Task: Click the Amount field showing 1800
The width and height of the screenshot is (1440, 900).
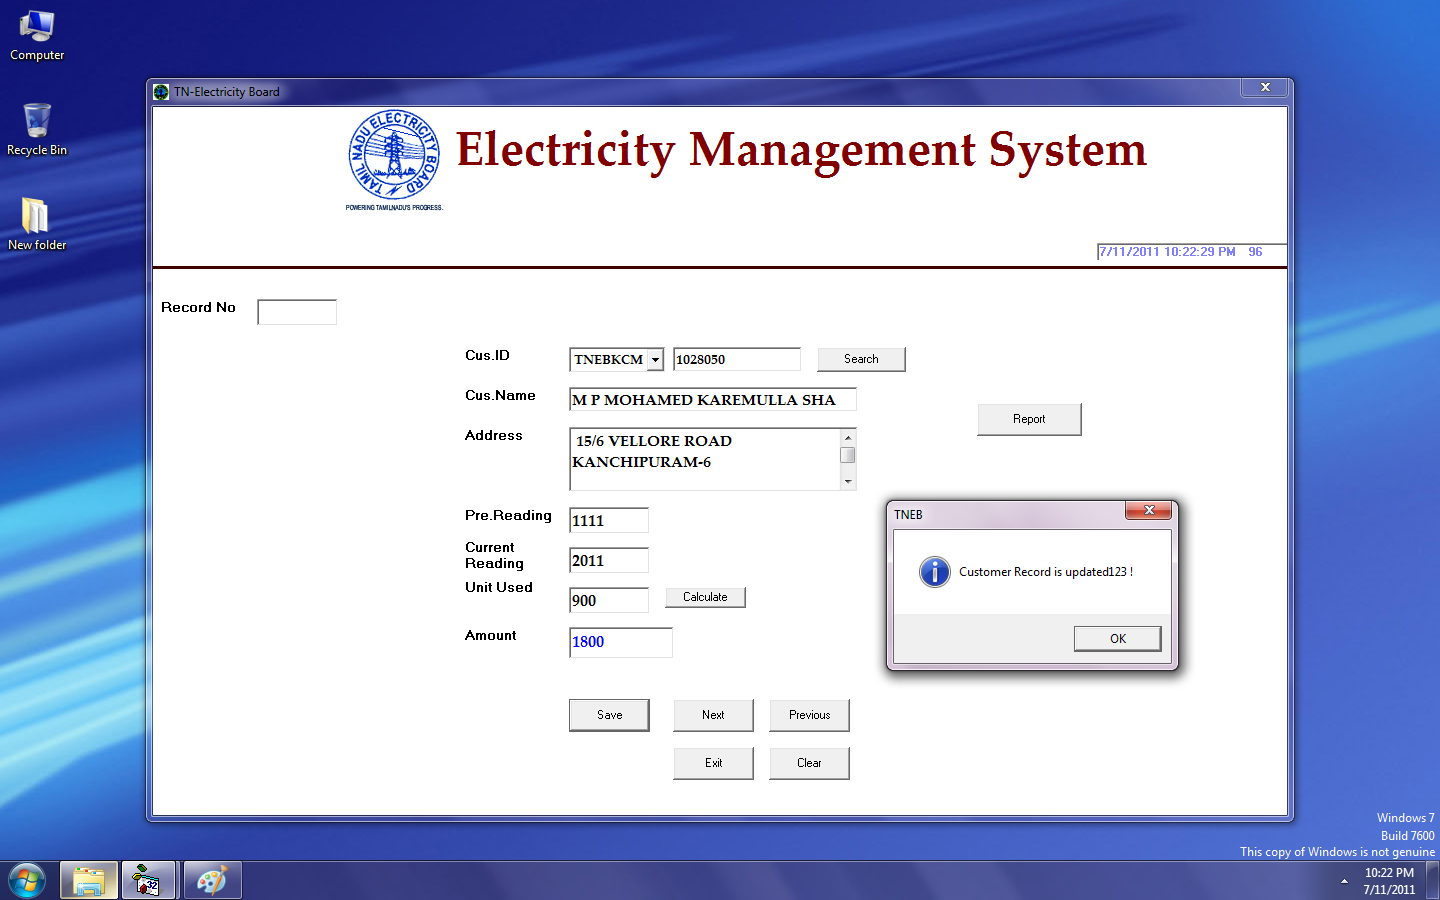Action: pyautogui.click(x=621, y=642)
